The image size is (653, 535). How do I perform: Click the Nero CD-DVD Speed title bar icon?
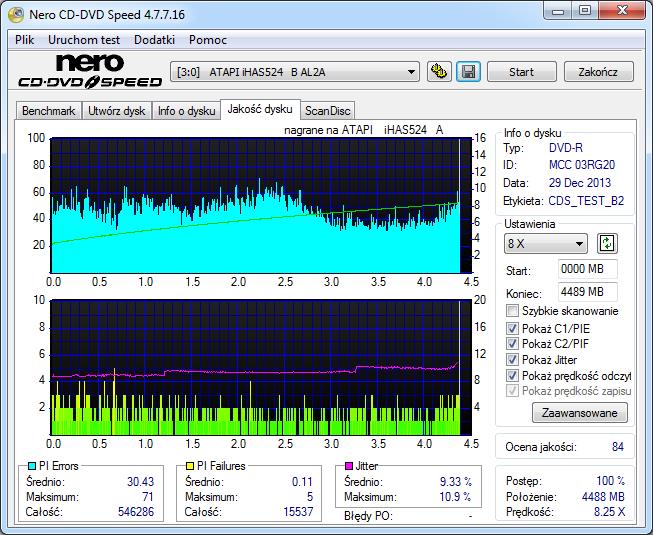(16, 15)
